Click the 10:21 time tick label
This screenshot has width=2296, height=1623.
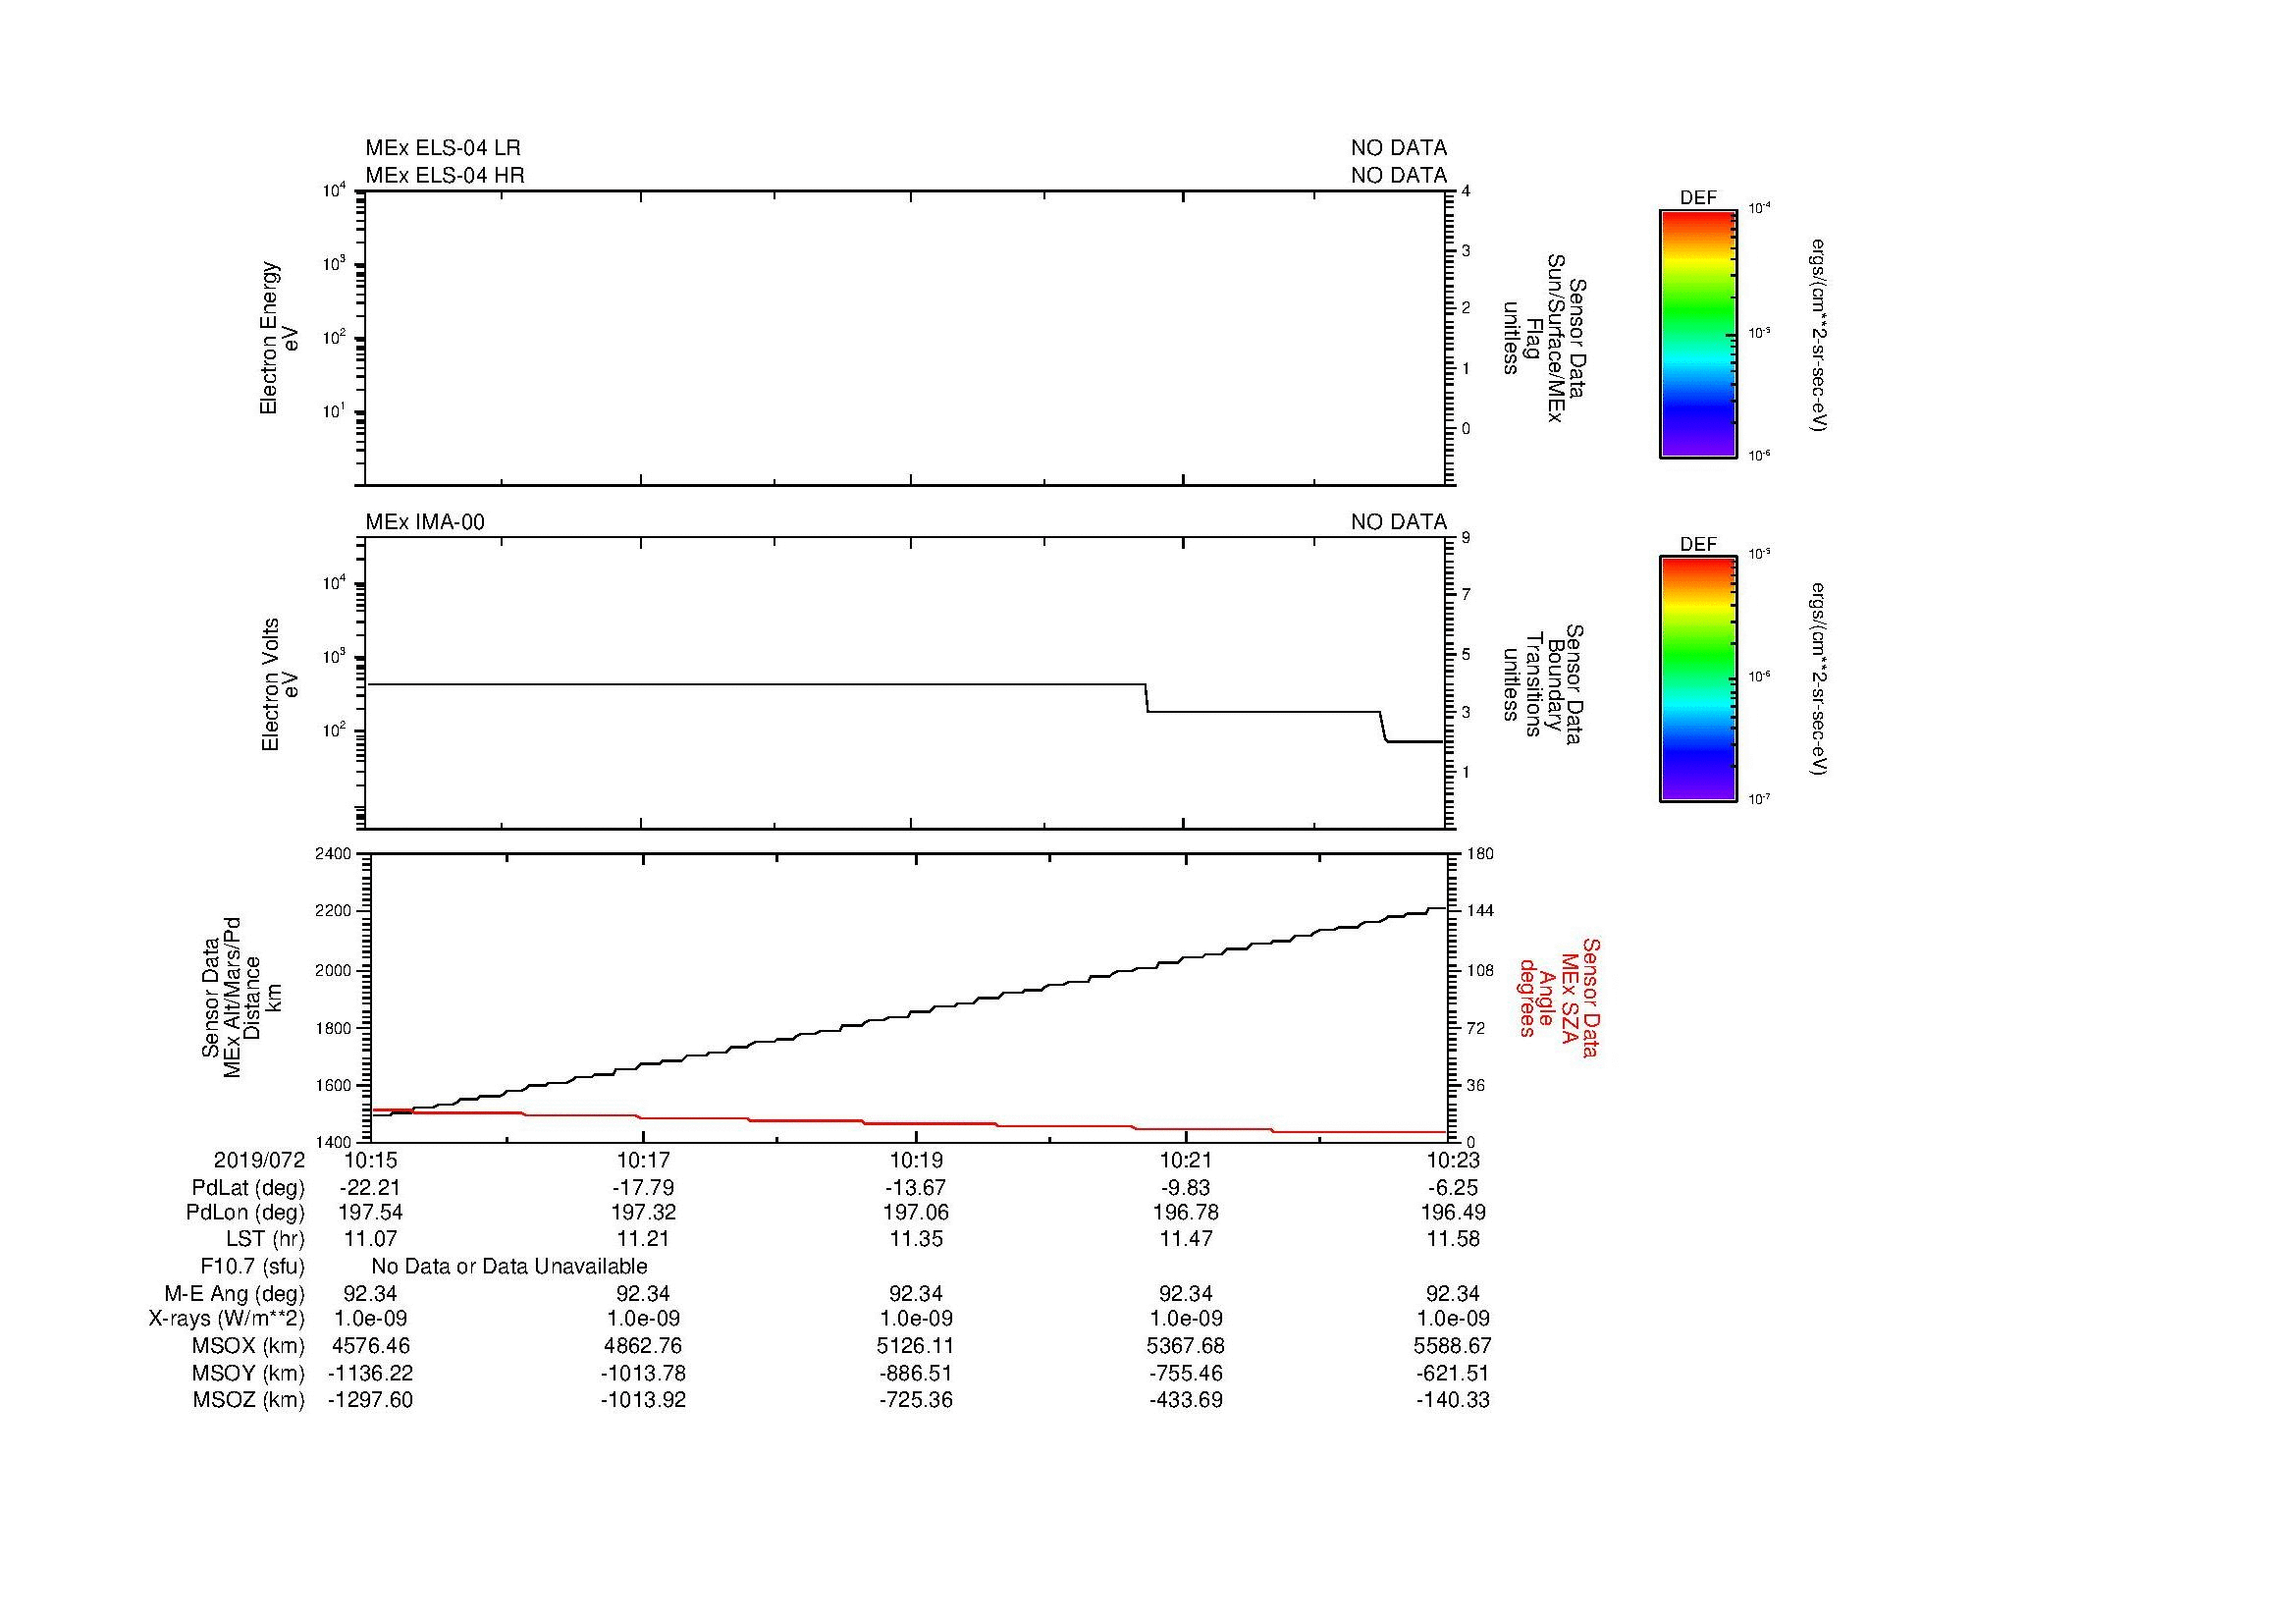1186,1160
